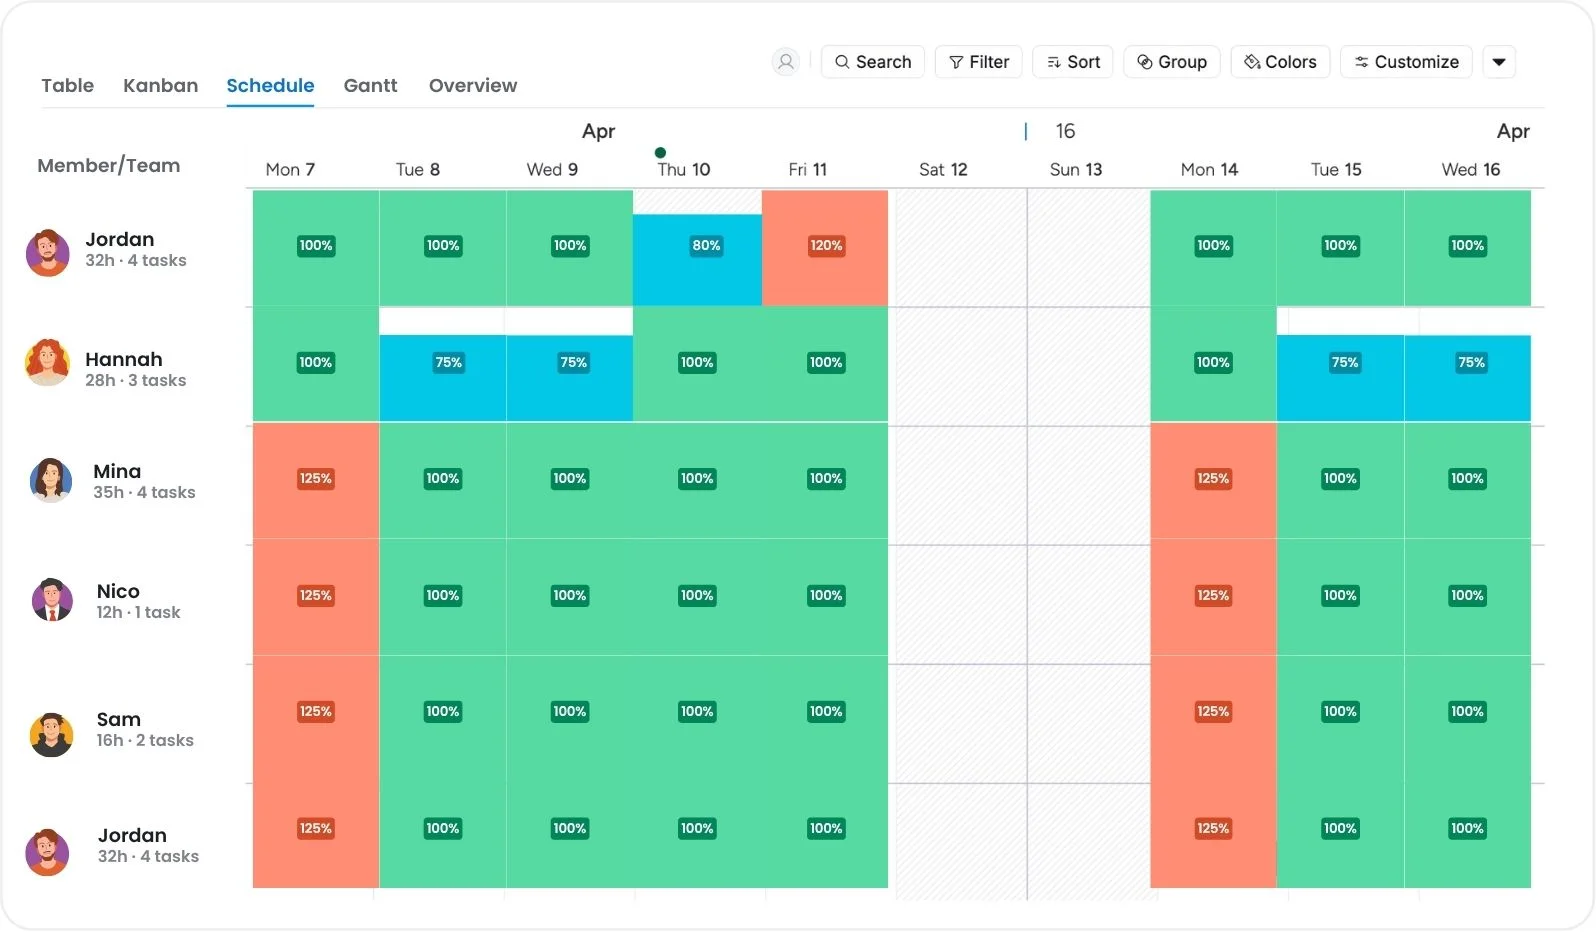Select the Tue 15 date header
The height and width of the screenshot is (932, 1596).
click(1336, 170)
